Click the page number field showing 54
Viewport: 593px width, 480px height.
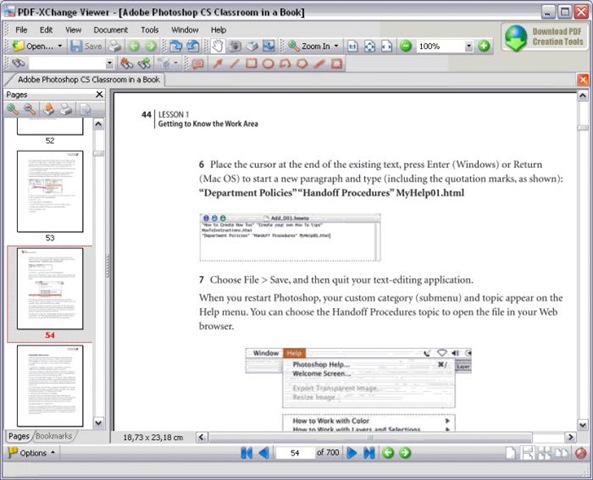295,453
